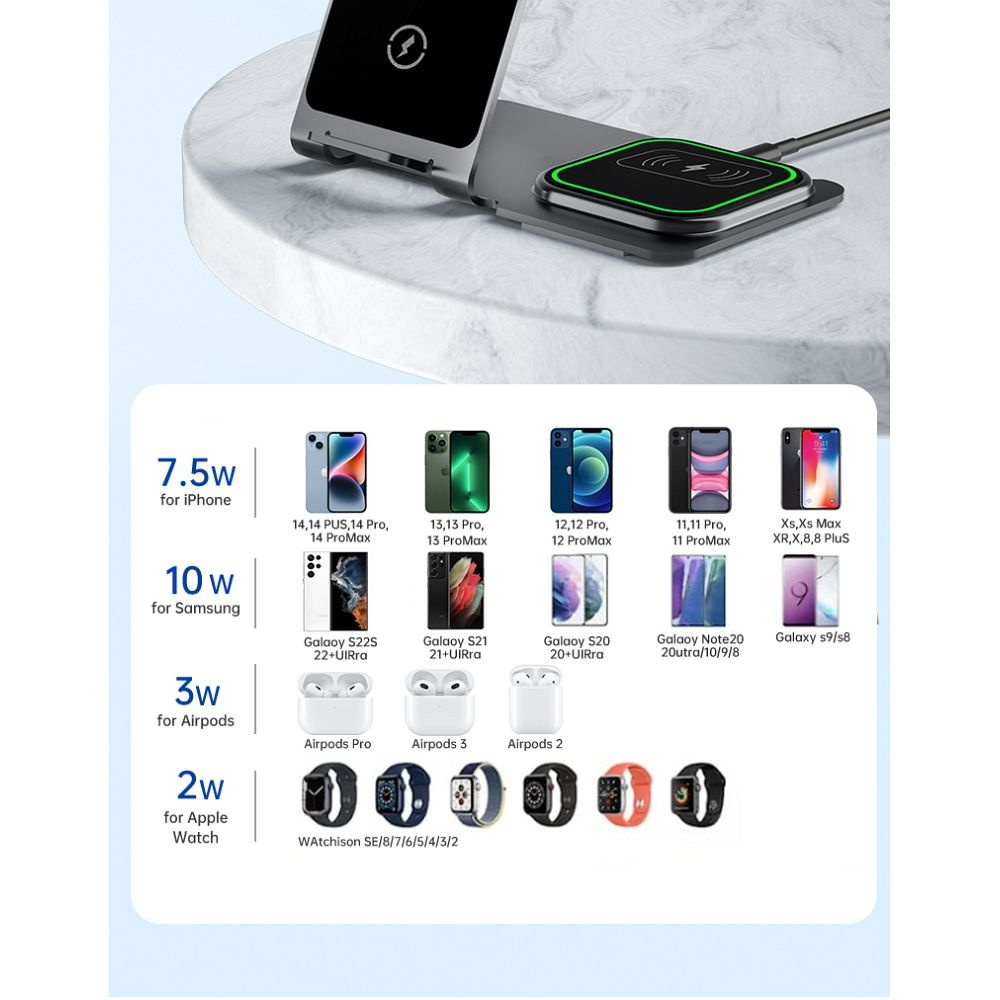The width and height of the screenshot is (1000, 1000).
Task: Click the iPhone 14 series phone image
Action: tap(336, 472)
